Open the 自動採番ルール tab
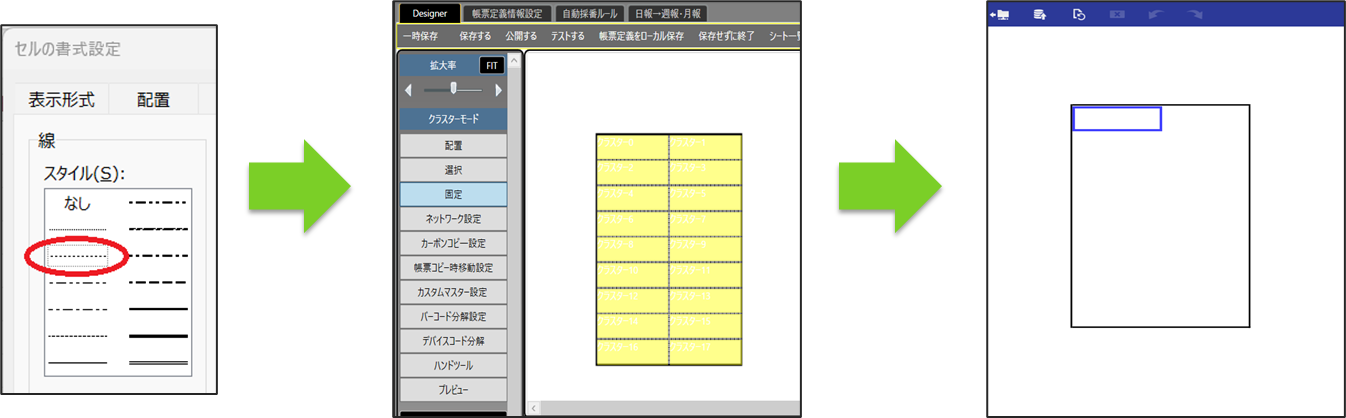The image size is (1346, 418). point(590,13)
